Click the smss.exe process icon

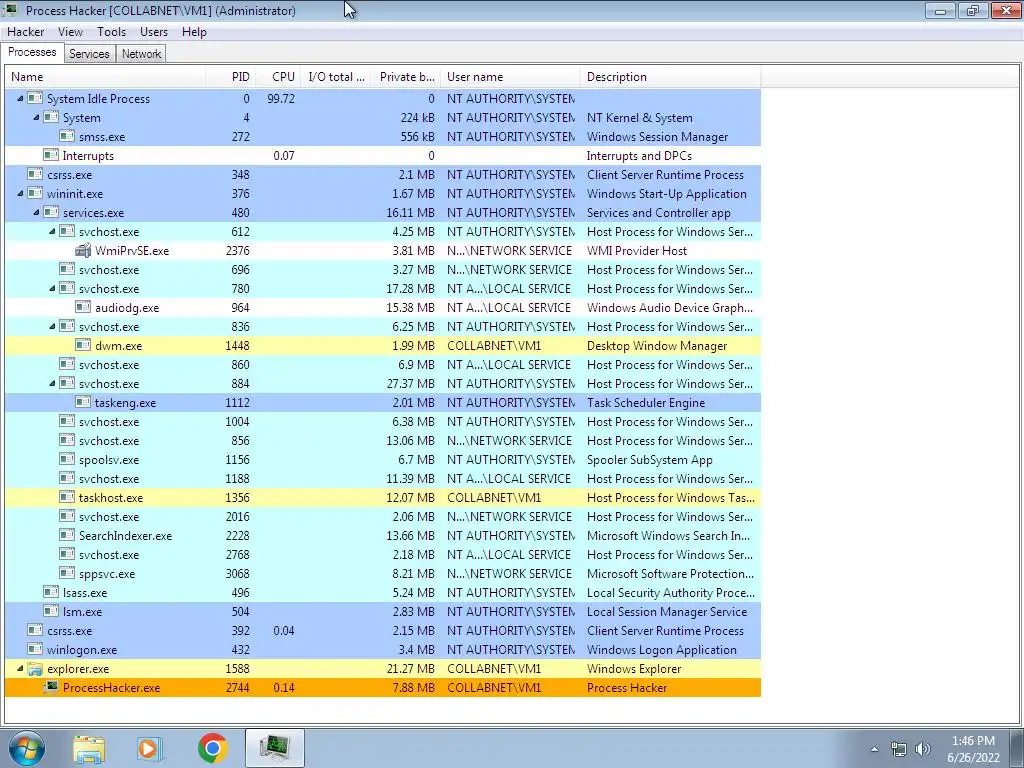pyautogui.click(x=67, y=136)
